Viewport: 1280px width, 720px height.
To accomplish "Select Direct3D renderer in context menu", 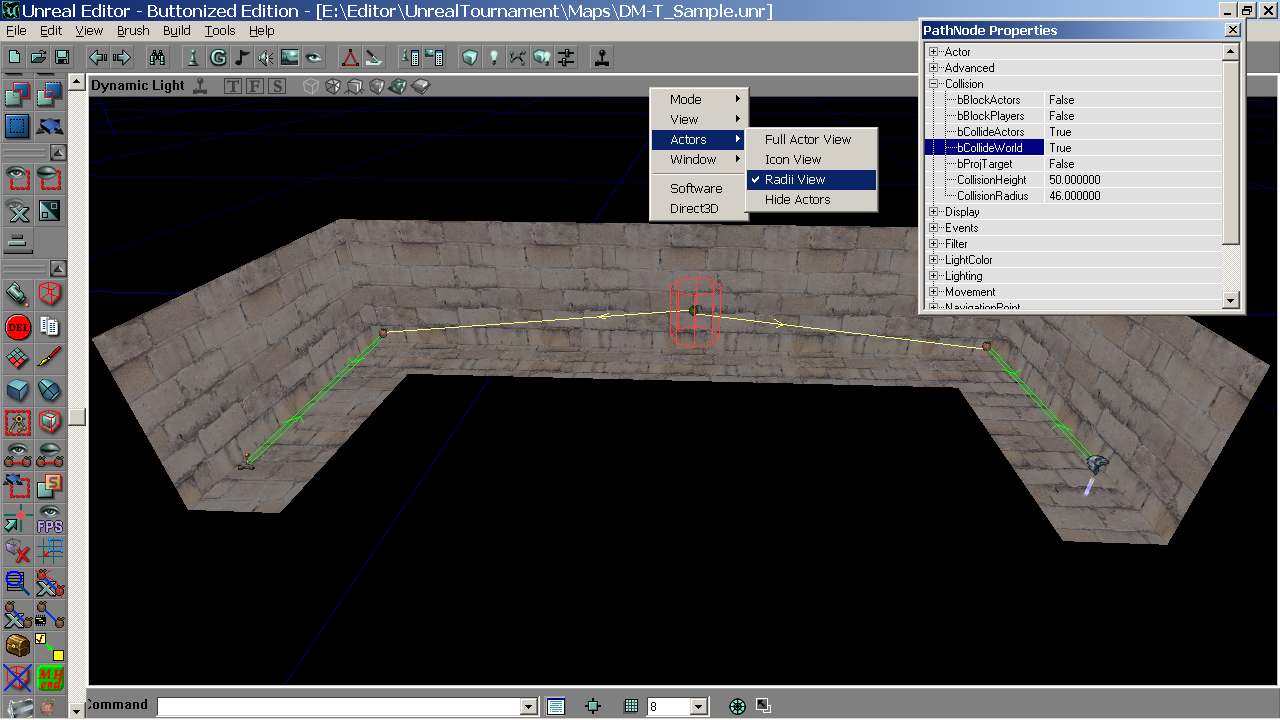I will (x=698, y=208).
